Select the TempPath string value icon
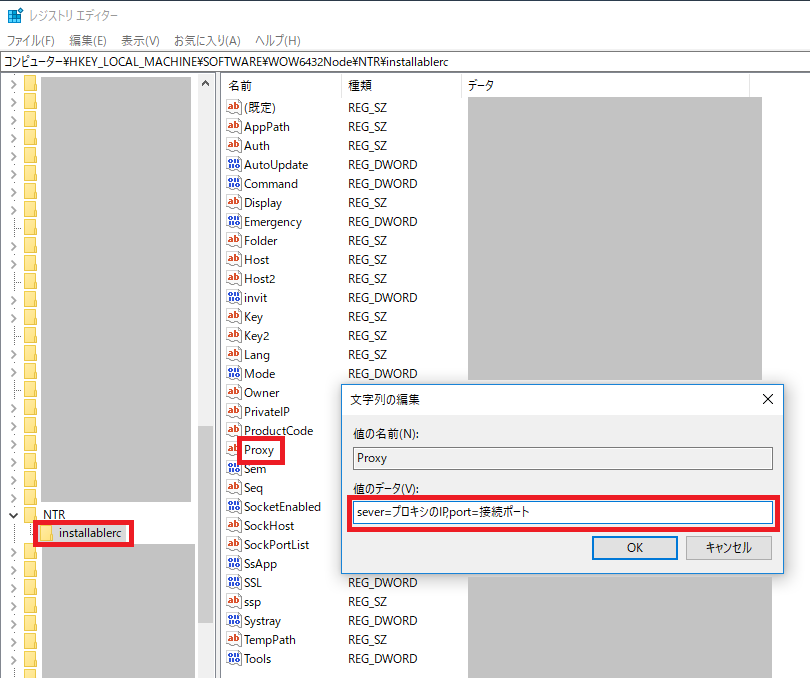Image resolution: width=810 pixels, height=678 pixels. click(x=234, y=639)
